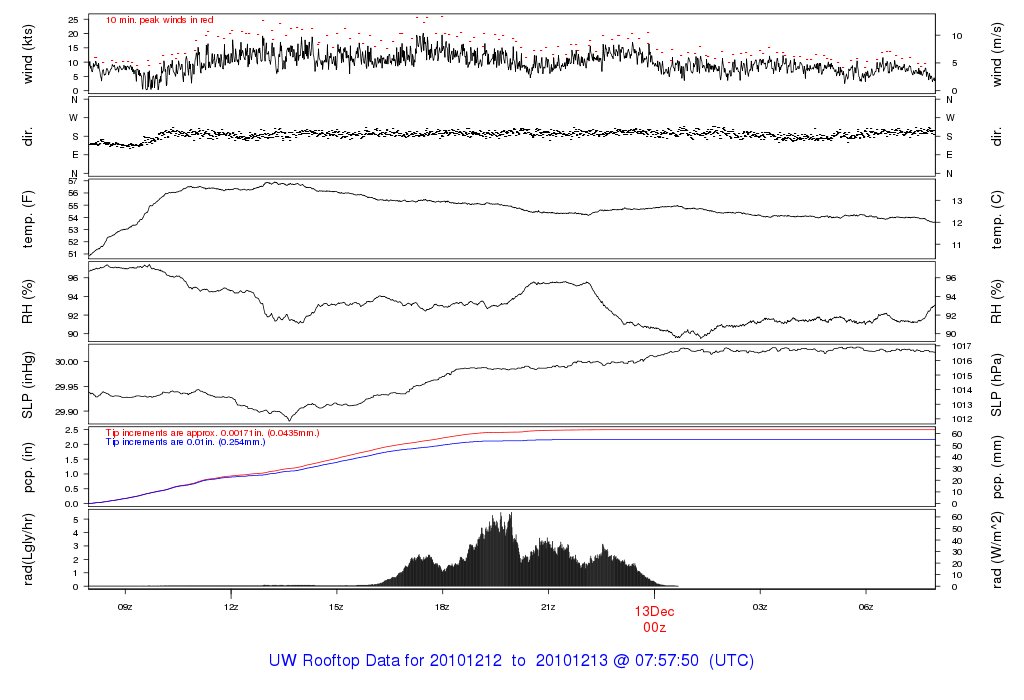Click the 'rad (W/m^2)' axis label
Image resolution: width=1024 pixels, height=700 pixels.
997,549
